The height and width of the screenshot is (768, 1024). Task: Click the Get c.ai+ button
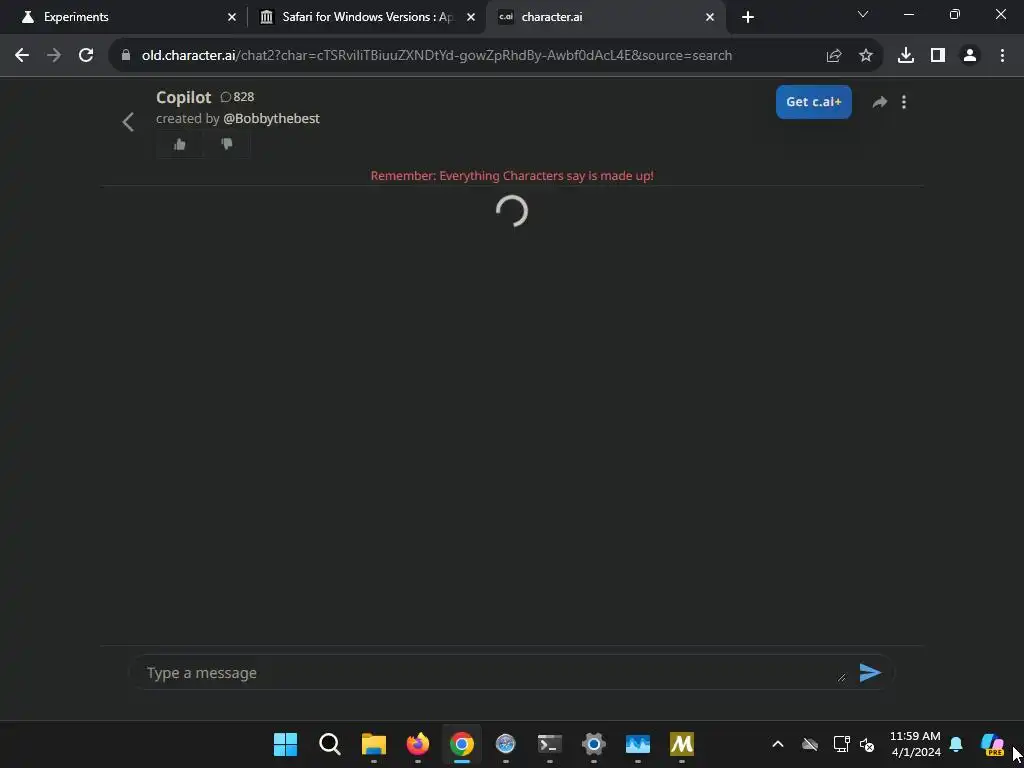[813, 102]
